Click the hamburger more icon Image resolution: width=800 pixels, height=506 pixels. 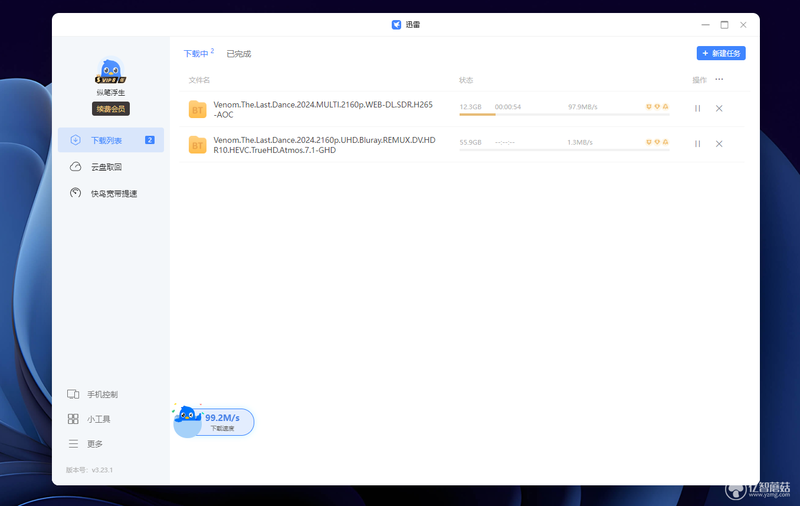[73, 444]
